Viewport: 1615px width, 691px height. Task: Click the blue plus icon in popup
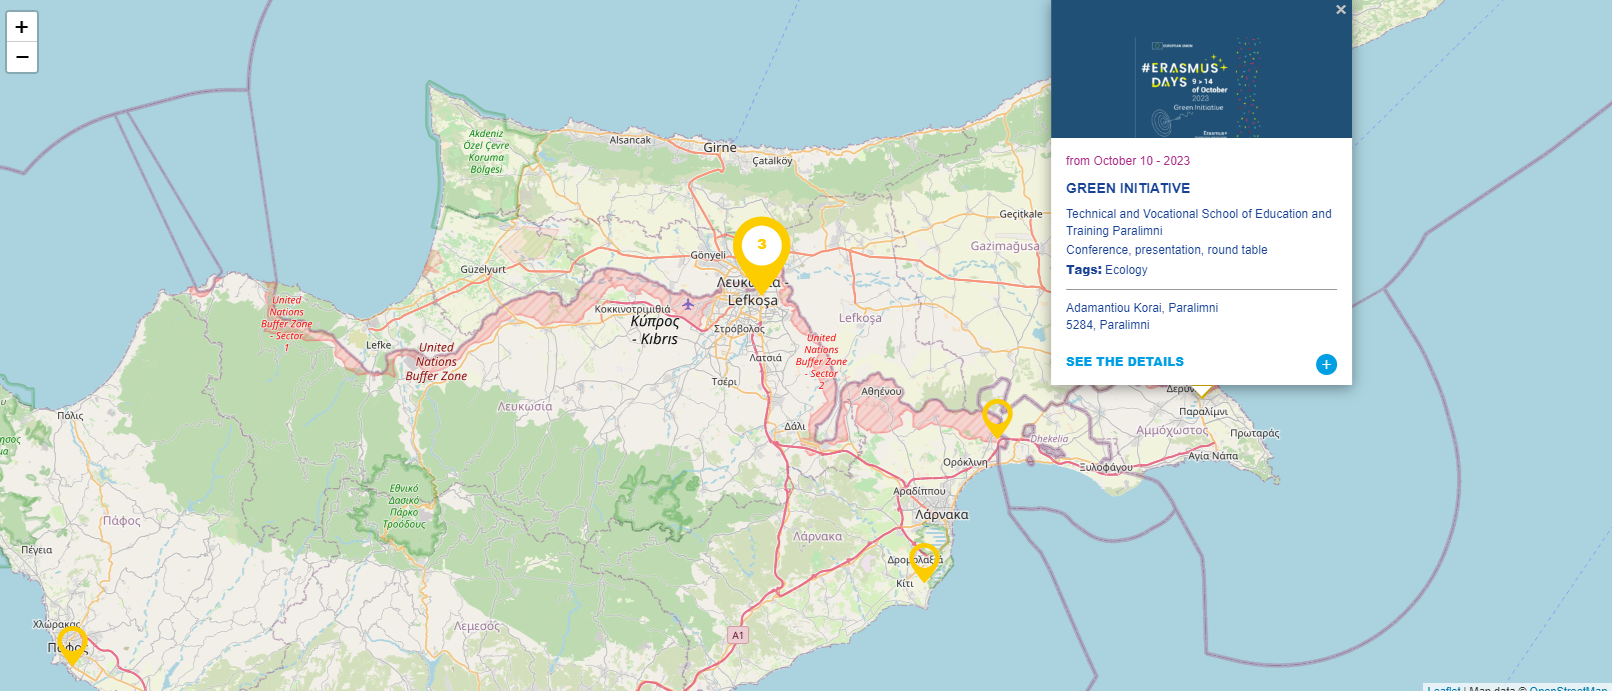coord(1326,364)
